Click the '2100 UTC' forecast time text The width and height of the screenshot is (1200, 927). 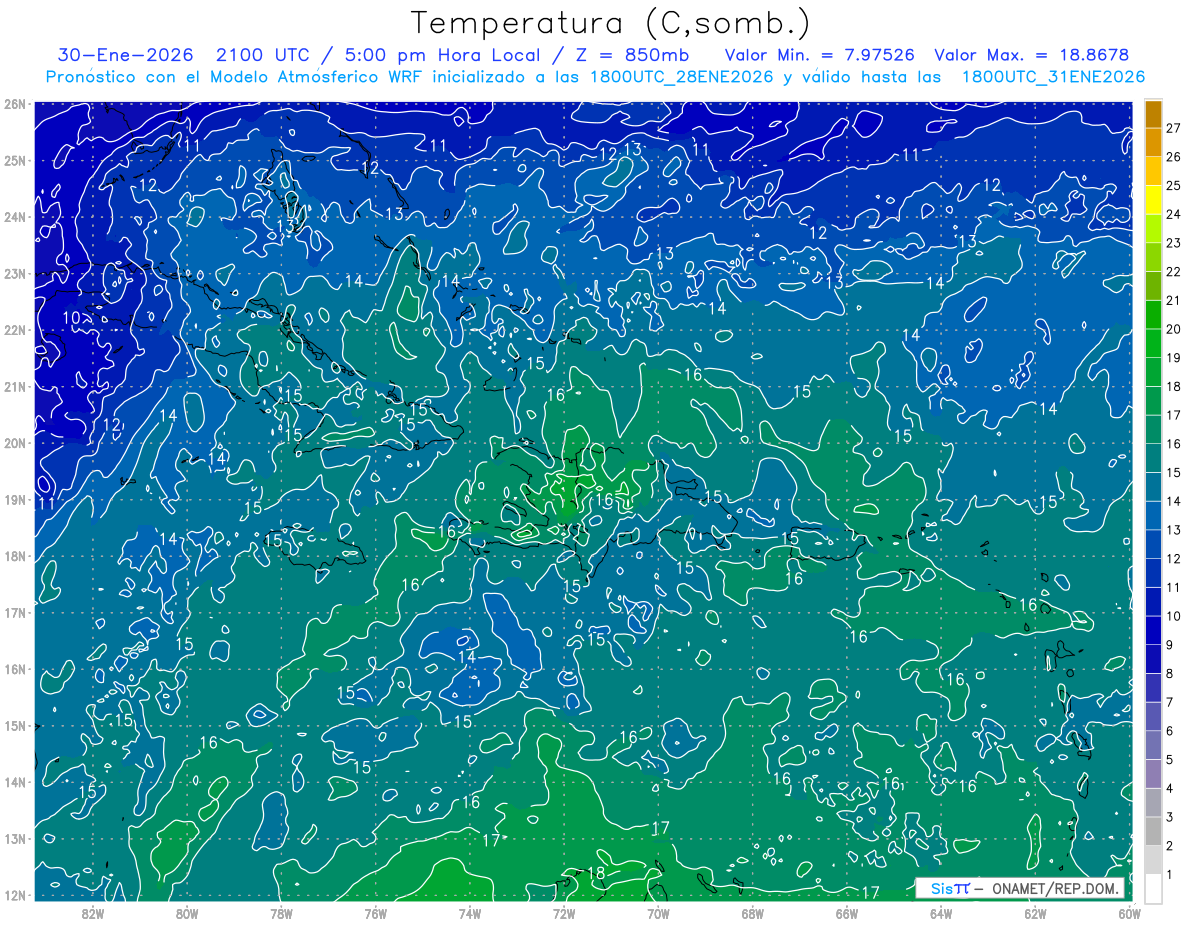tap(263, 55)
